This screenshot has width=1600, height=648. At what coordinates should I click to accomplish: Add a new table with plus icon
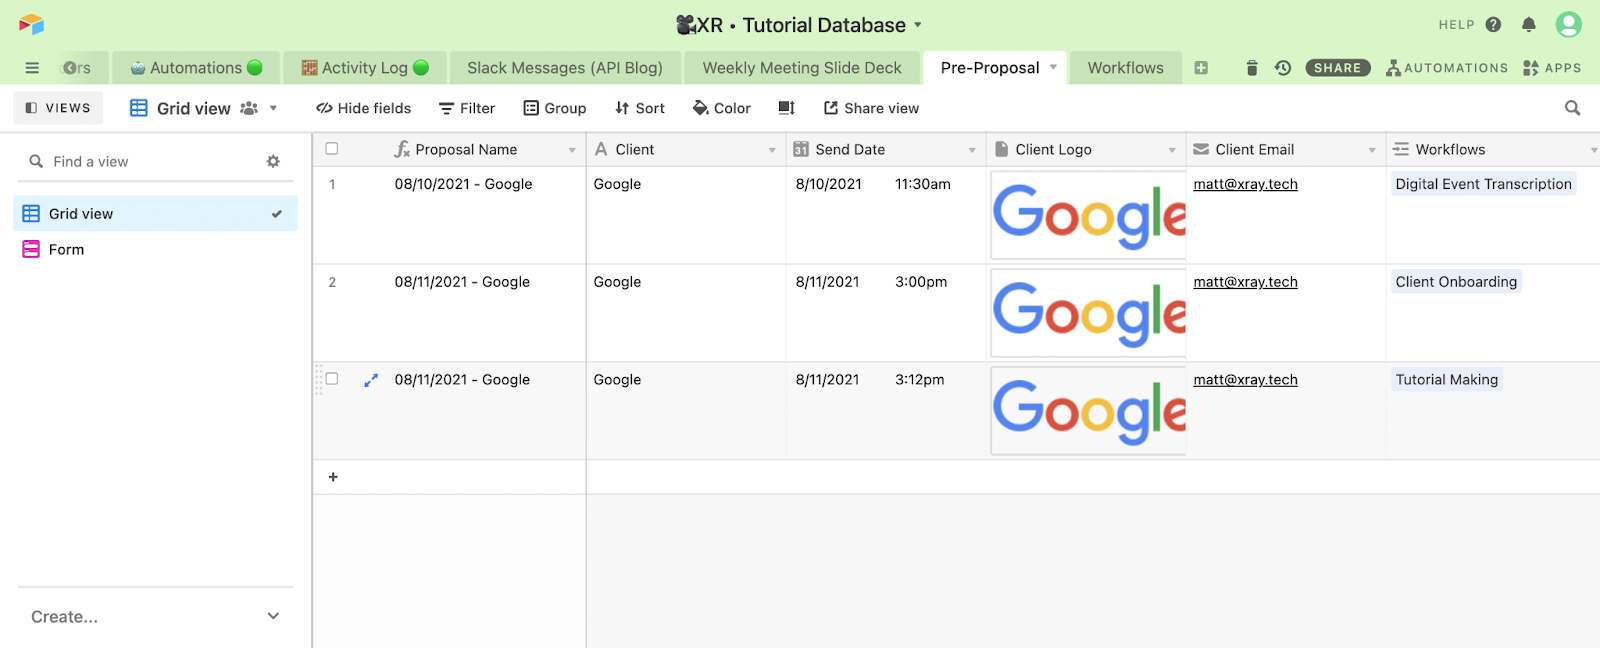(x=1201, y=68)
